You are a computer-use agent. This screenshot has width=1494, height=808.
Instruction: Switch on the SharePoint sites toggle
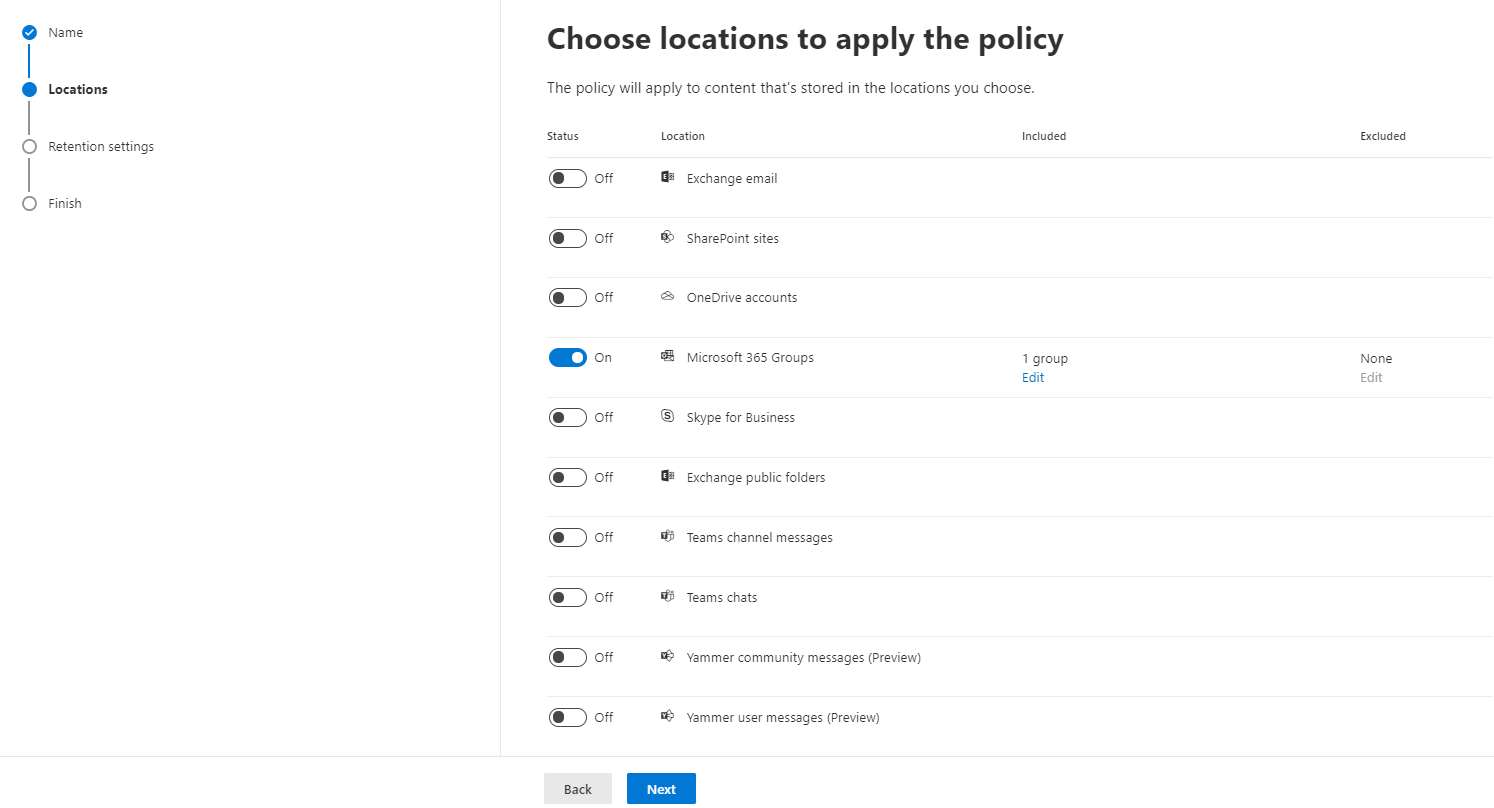tap(567, 238)
